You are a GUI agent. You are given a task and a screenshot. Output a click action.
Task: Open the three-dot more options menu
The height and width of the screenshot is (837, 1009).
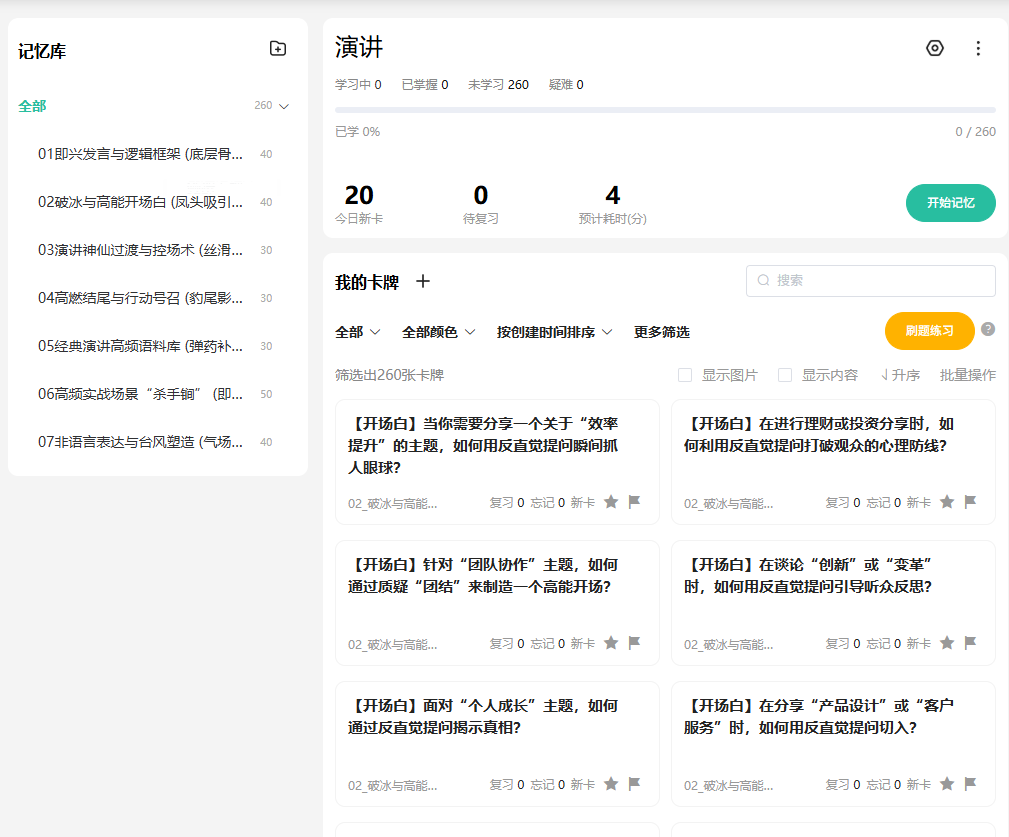click(x=977, y=48)
